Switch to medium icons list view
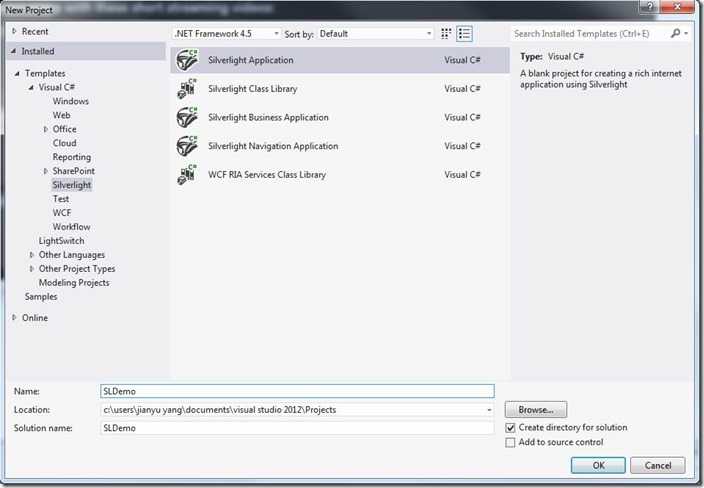704x488 pixels. (x=464, y=34)
